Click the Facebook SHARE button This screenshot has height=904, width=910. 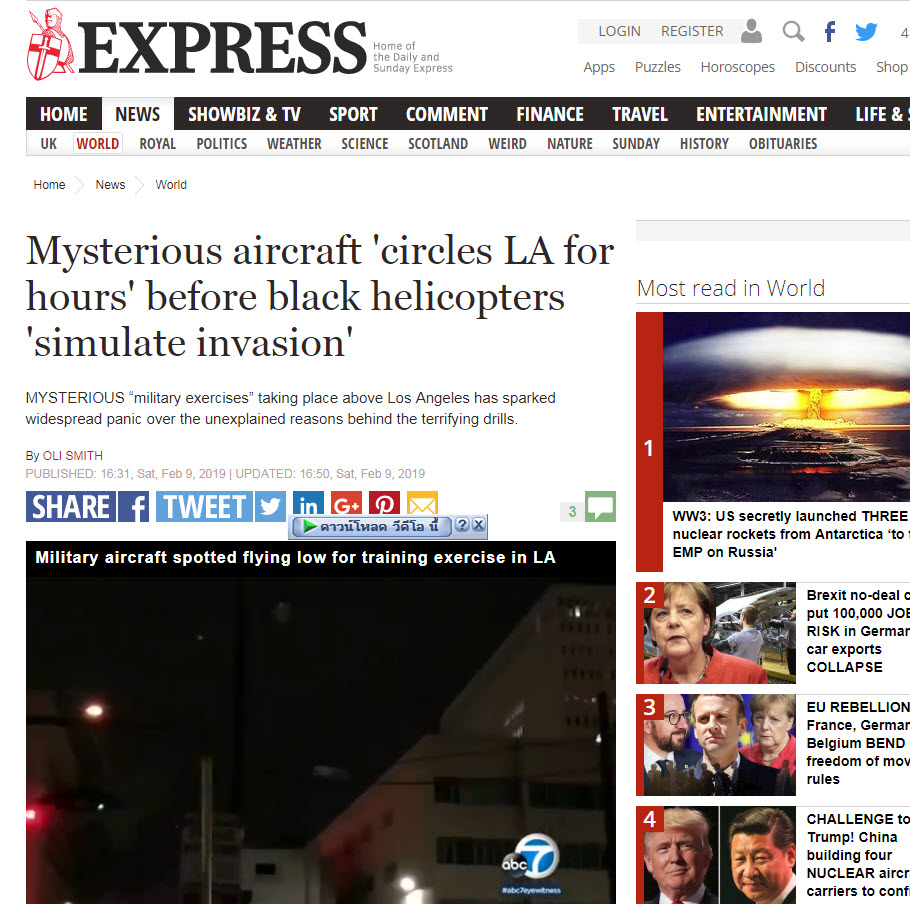[x=87, y=507]
